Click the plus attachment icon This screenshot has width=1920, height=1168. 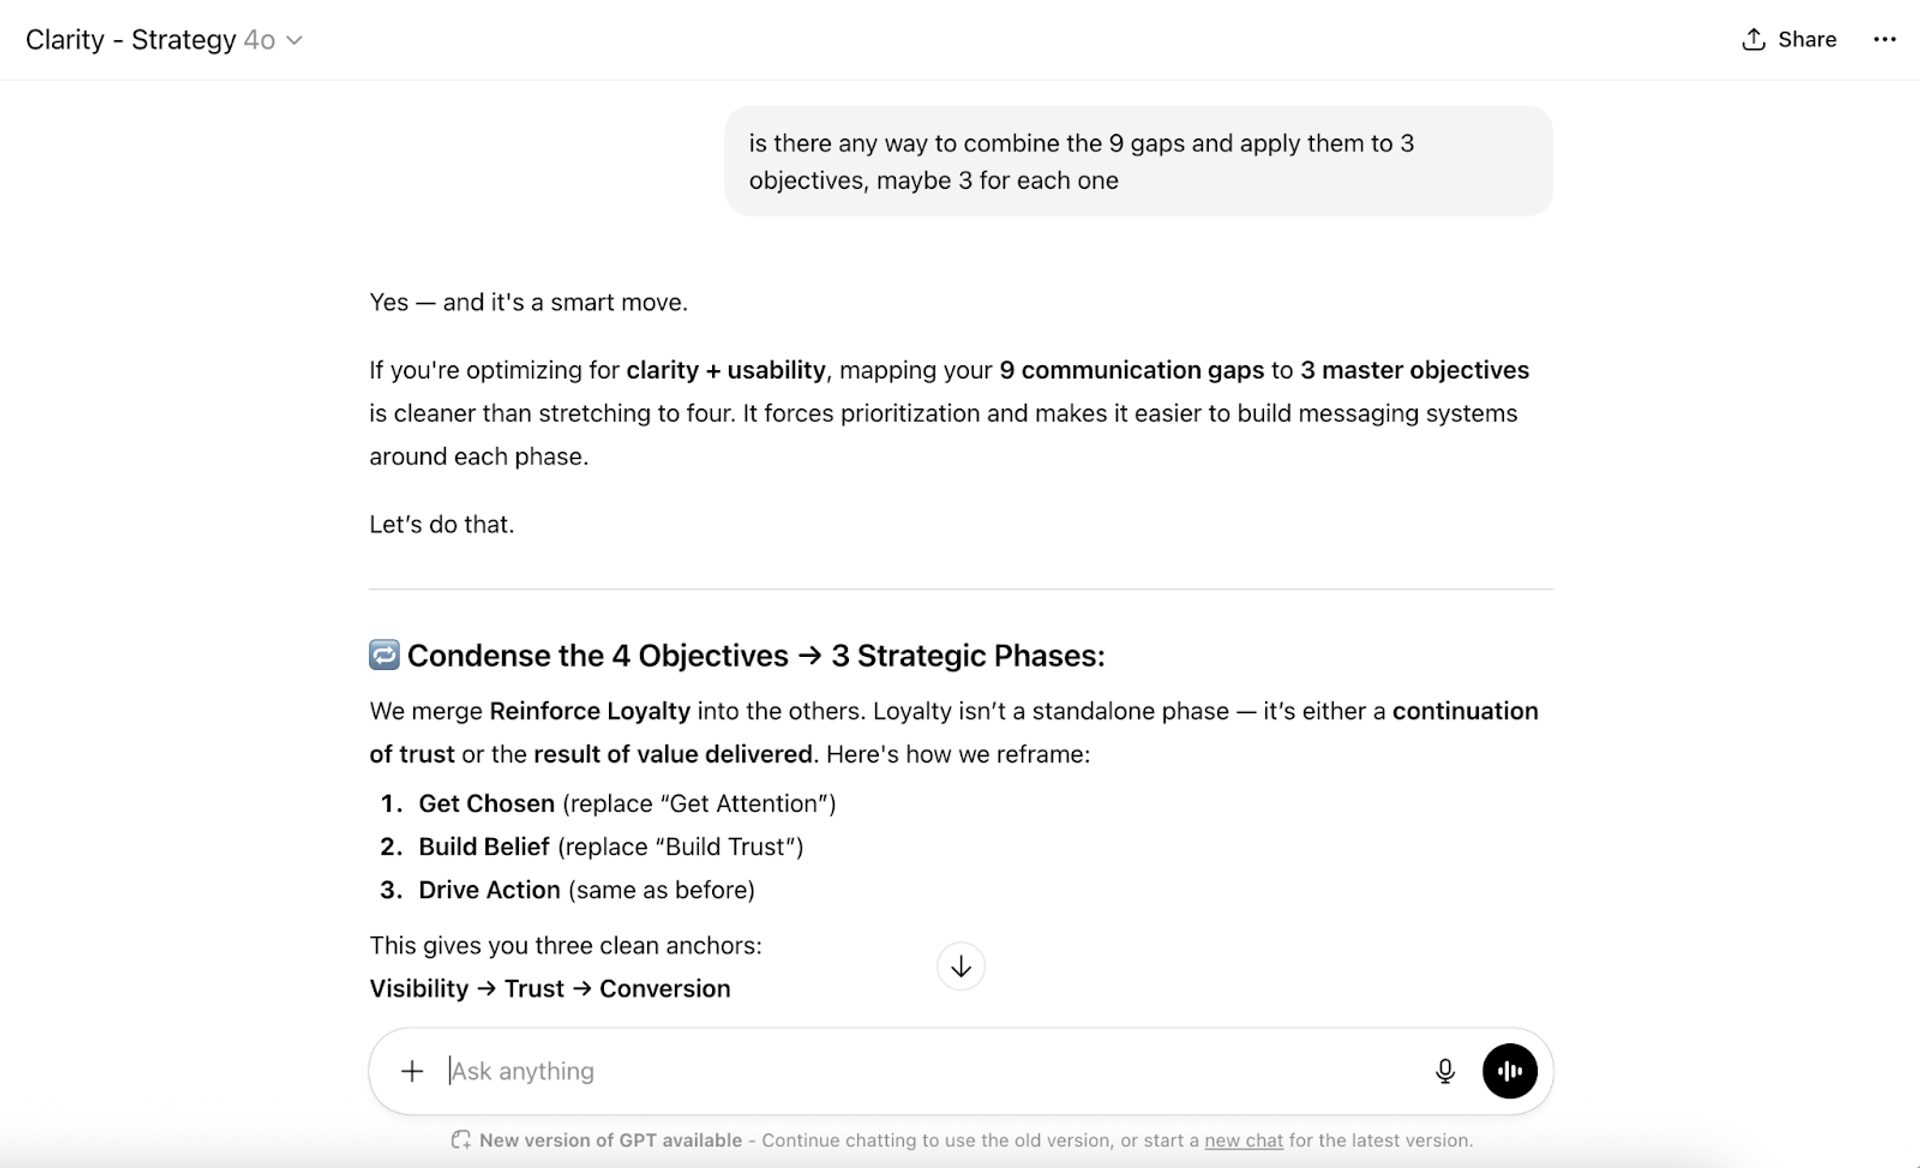[412, 1071]
